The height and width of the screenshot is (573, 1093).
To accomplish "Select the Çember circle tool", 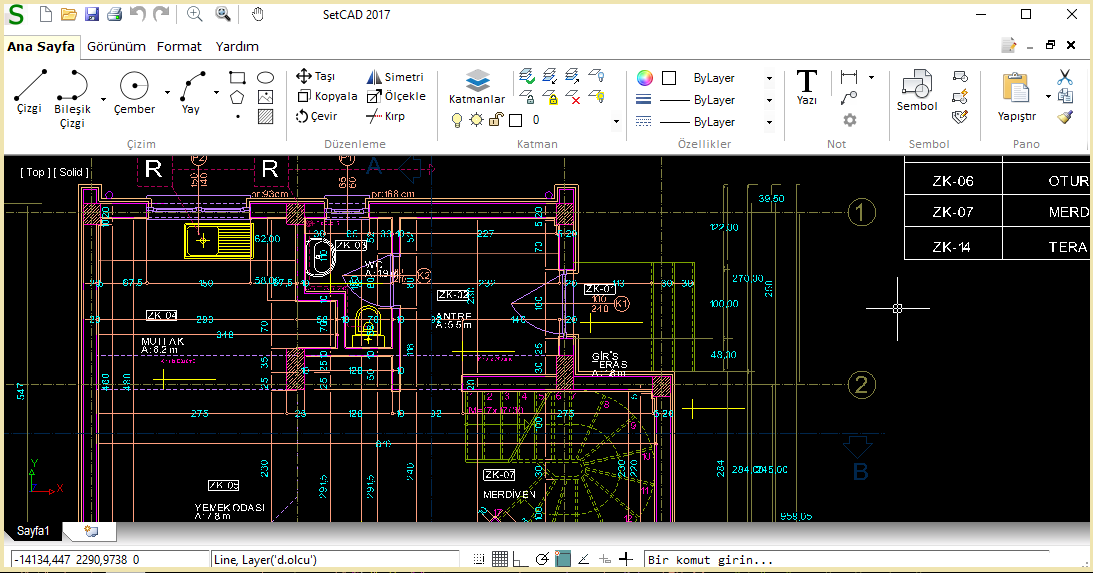I will pos(134,92).
